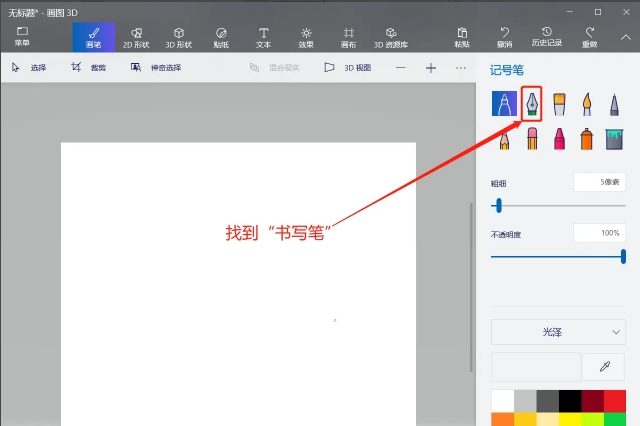Pick the dark red color swatch
The image size is (640, 426).
point(592,401)
